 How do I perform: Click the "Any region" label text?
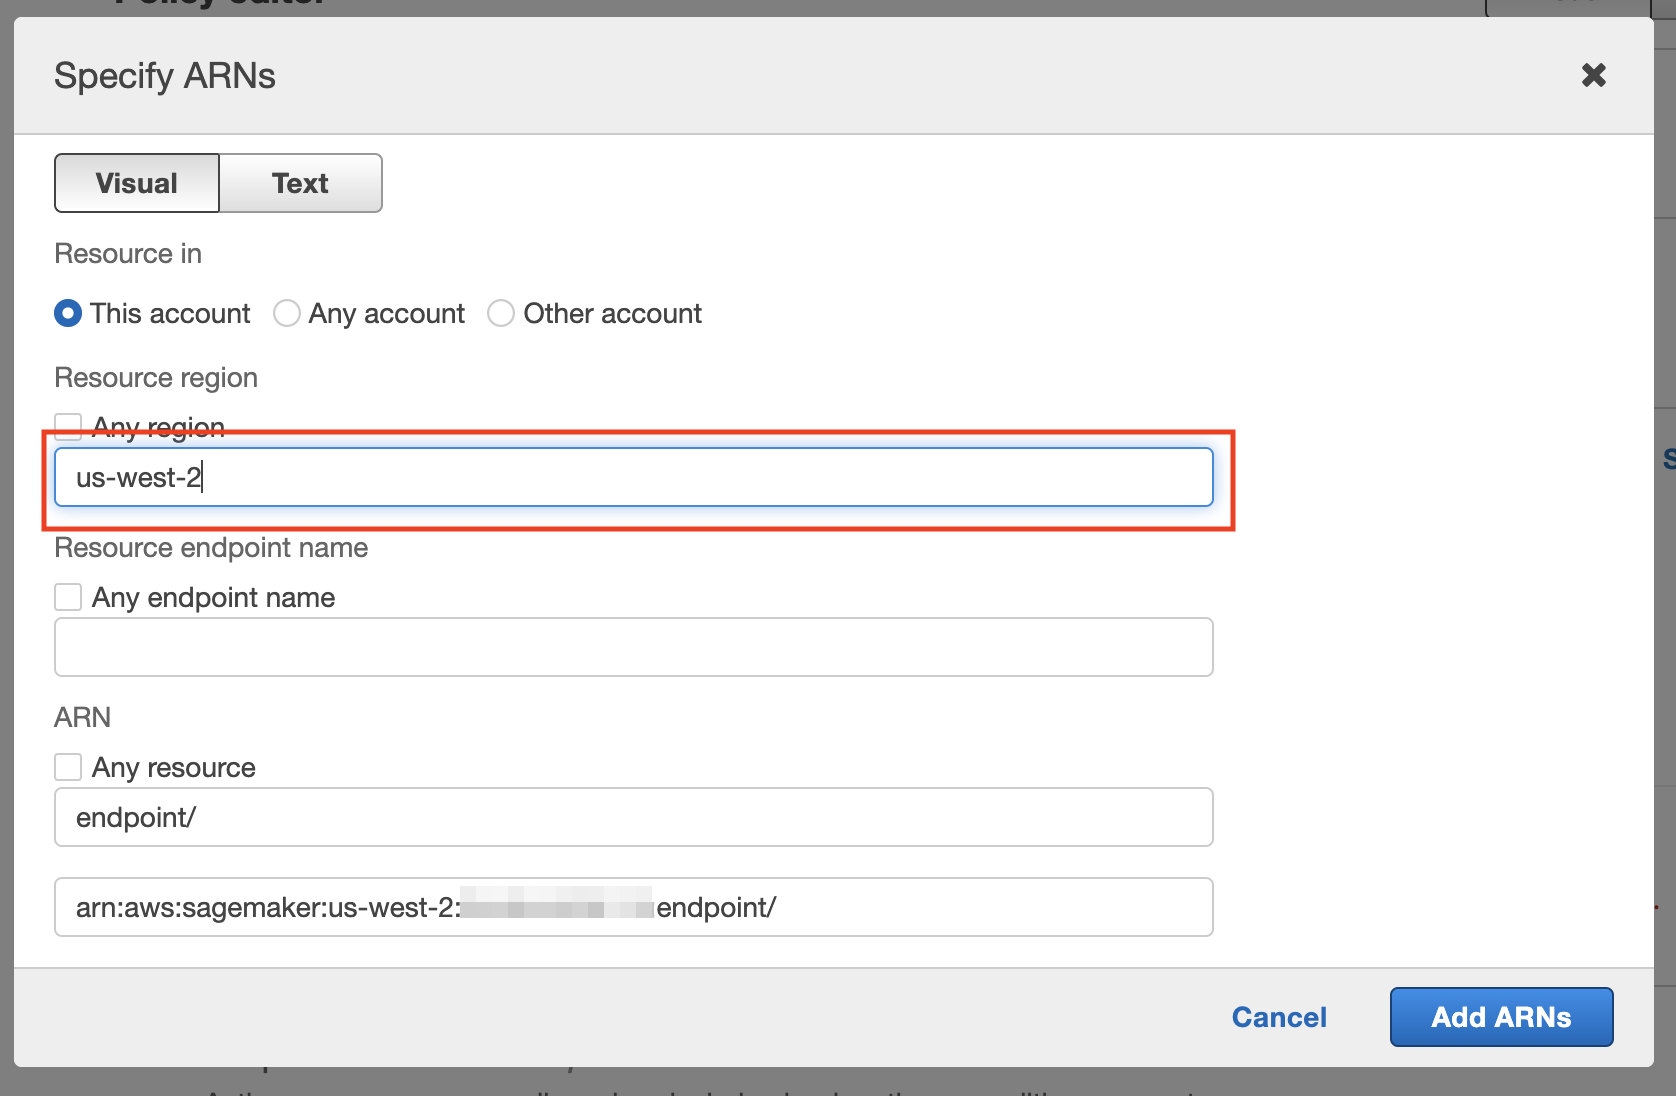(157, 425)
